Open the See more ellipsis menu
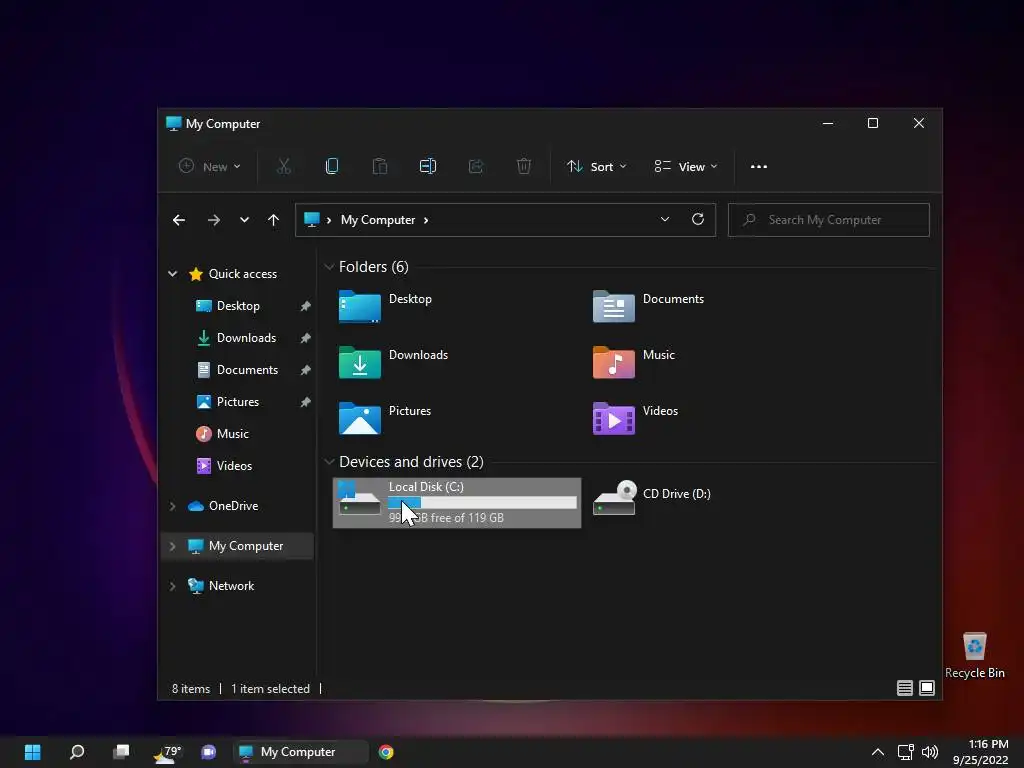The width and height of the screenshot is (1024, 768). (x=759, y=167)
